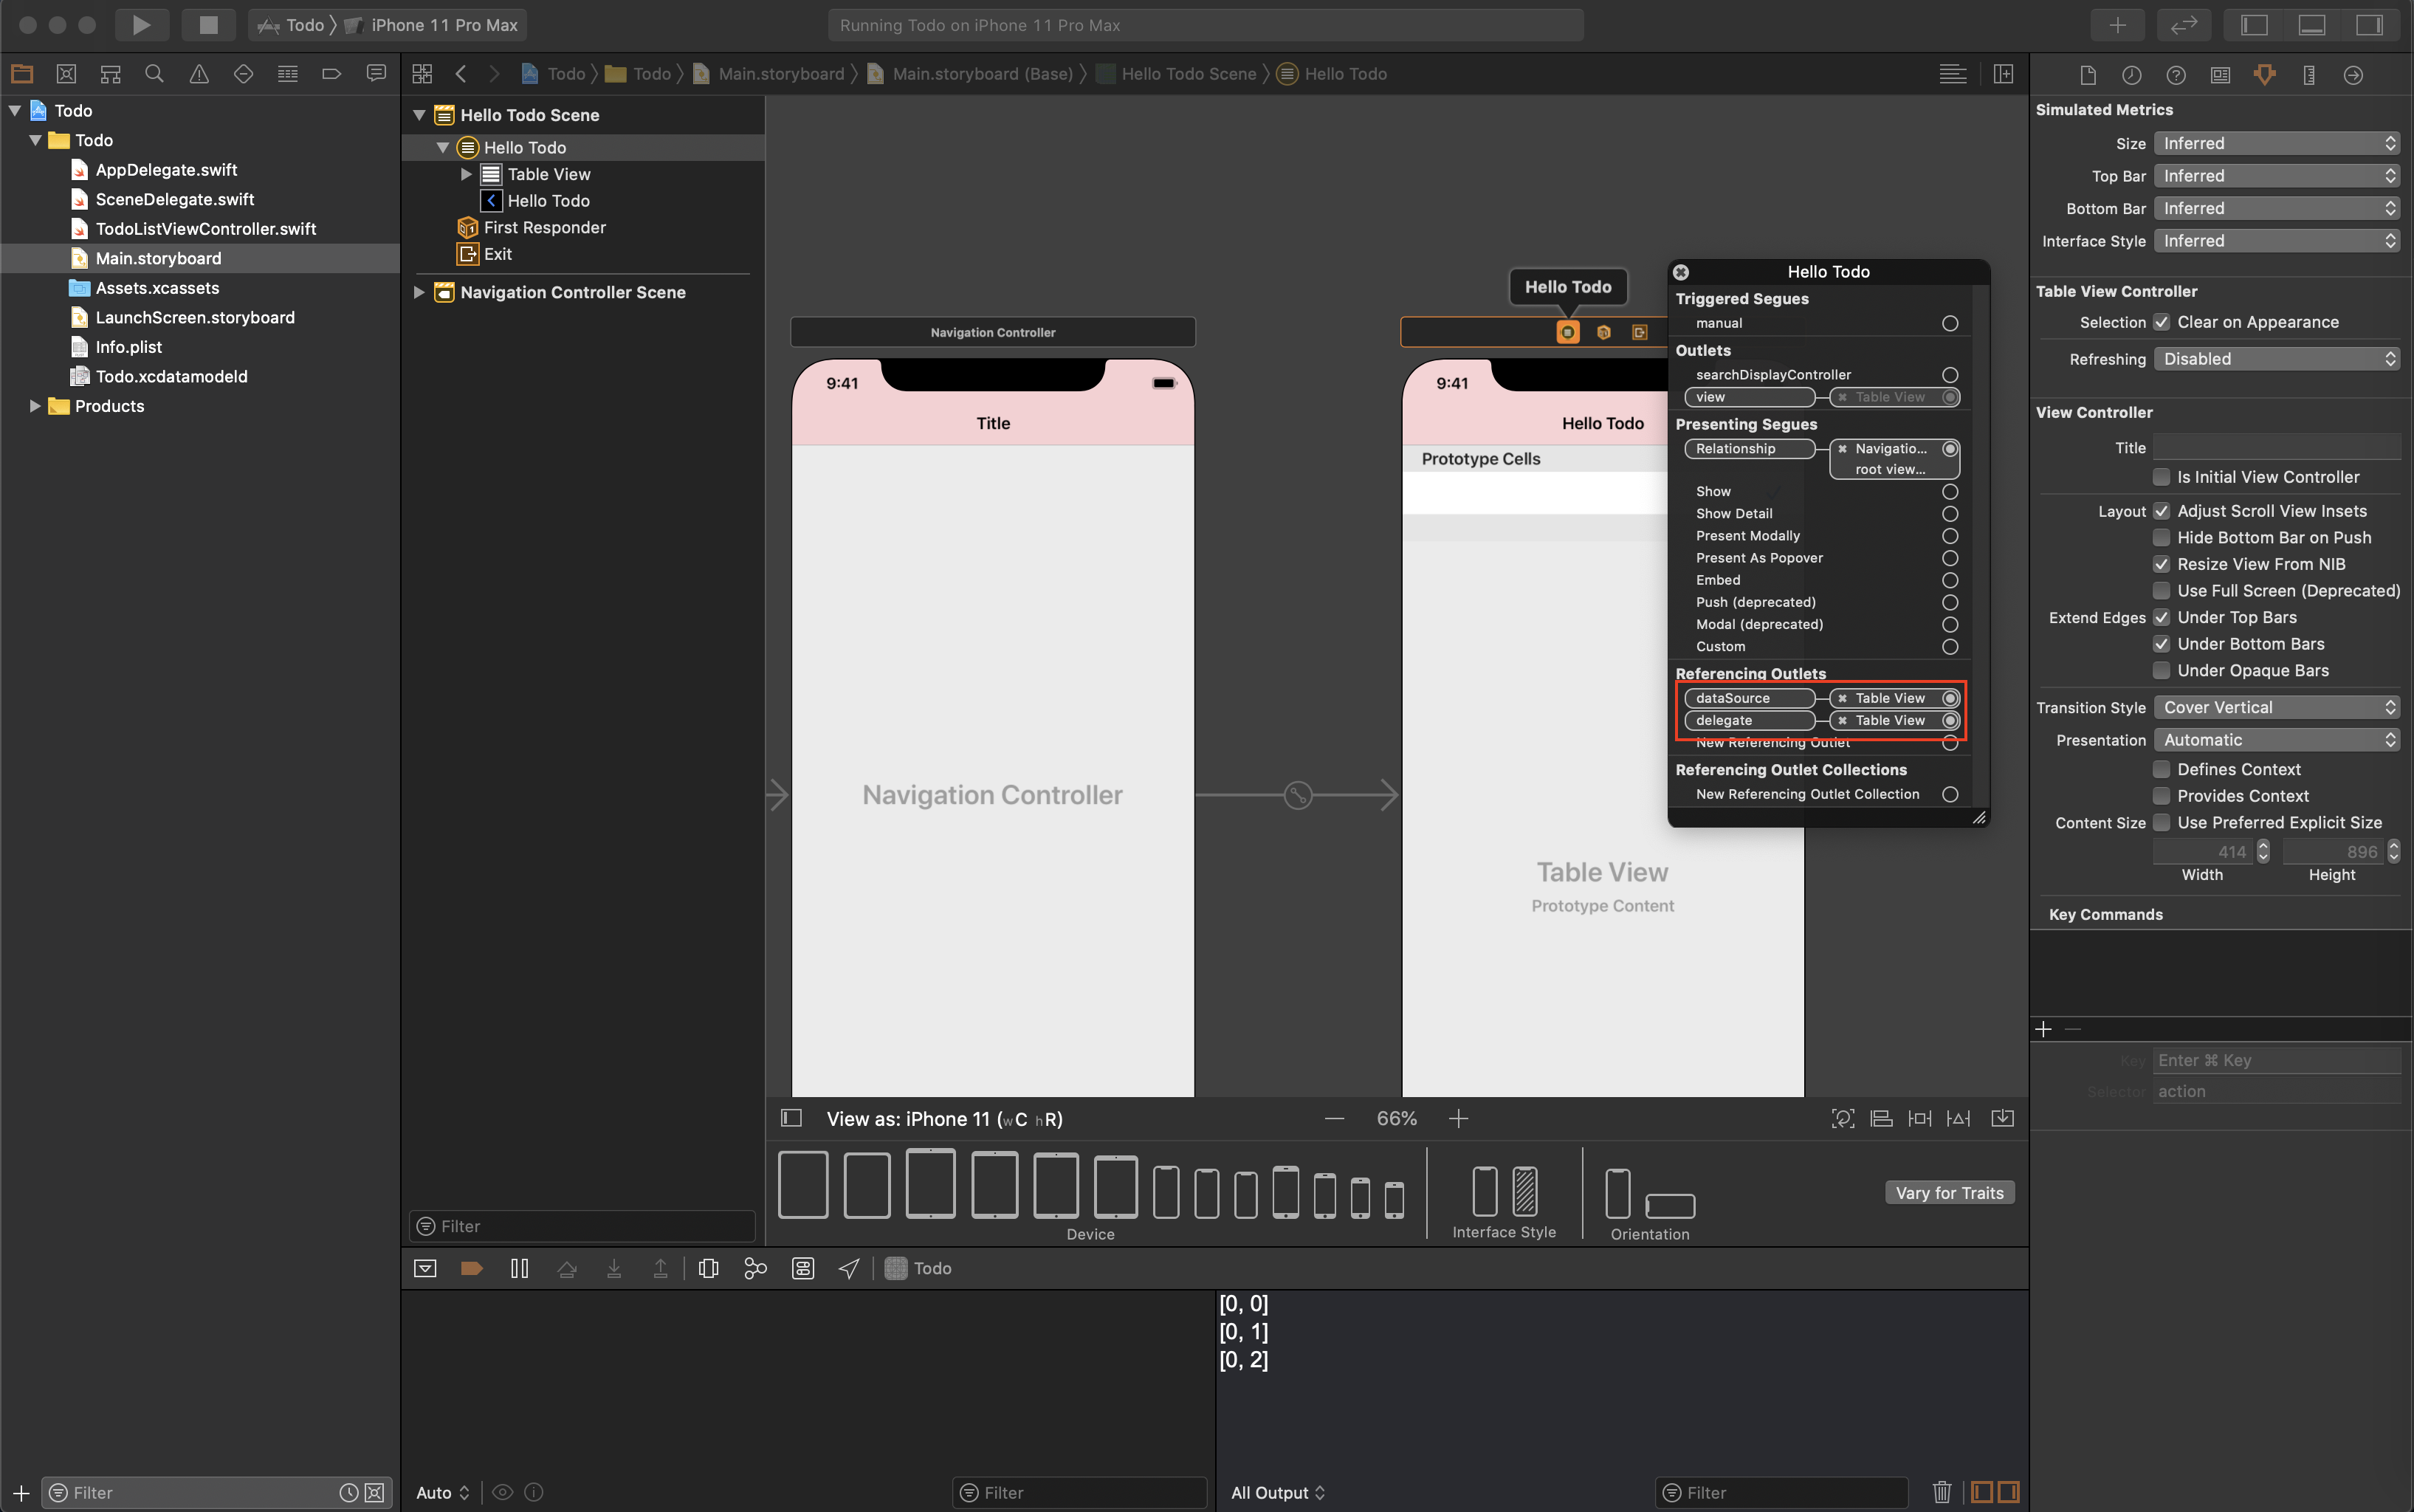The image size is (2414, 1512).
Task: Click the Vary for Traits button
Action: click(x=1948, y=1192)
